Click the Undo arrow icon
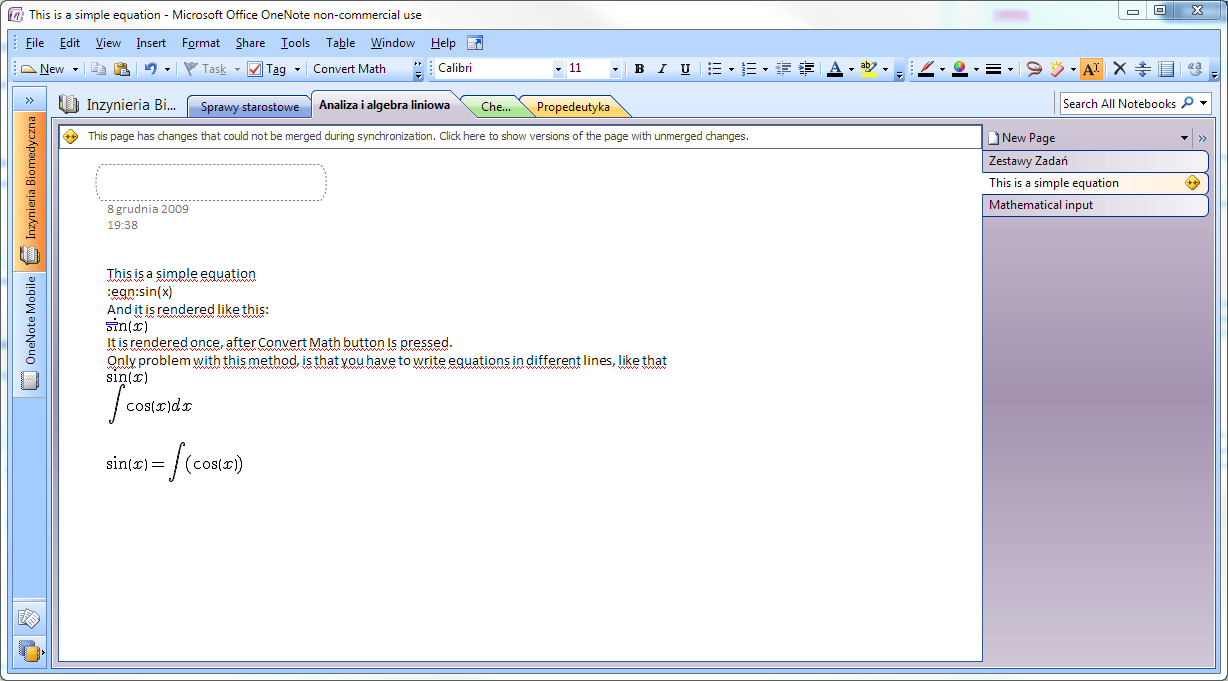Image resolution: width=1228 pixels, height=681 pixels. pos(150,69)
